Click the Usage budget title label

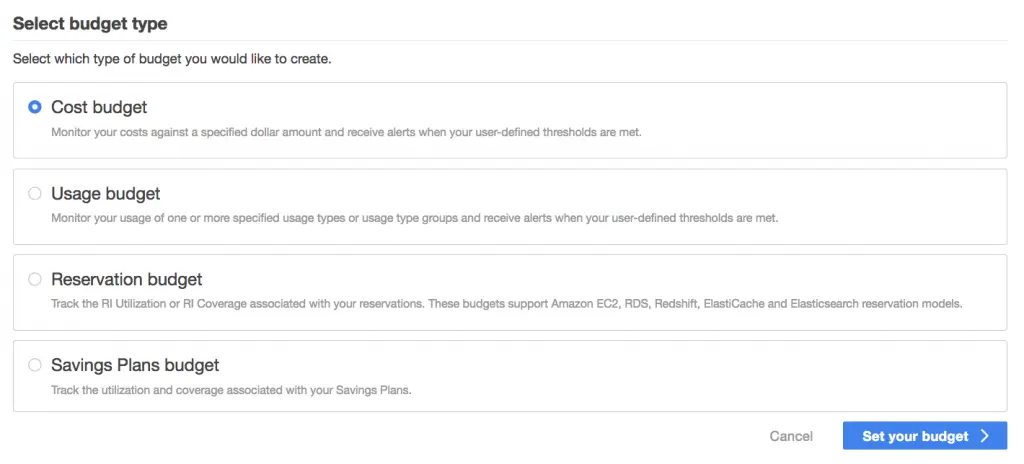pos(106,193)
